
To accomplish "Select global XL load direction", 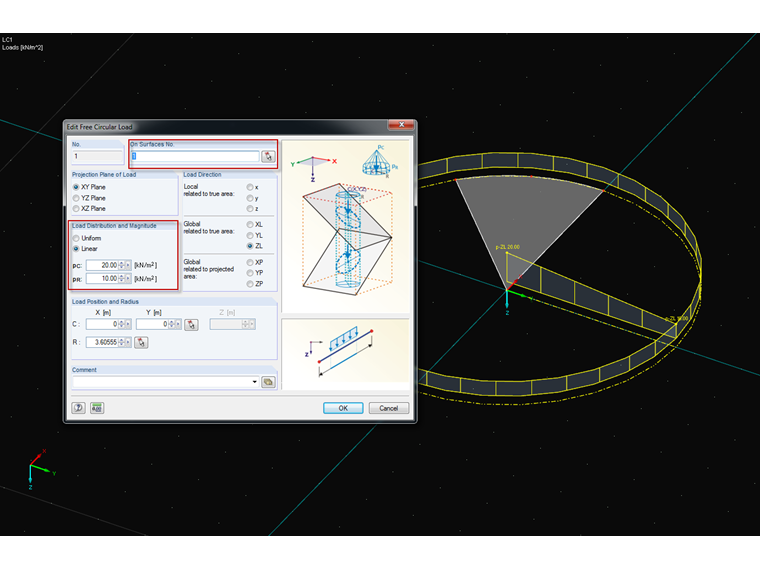I will coord(250,224).
